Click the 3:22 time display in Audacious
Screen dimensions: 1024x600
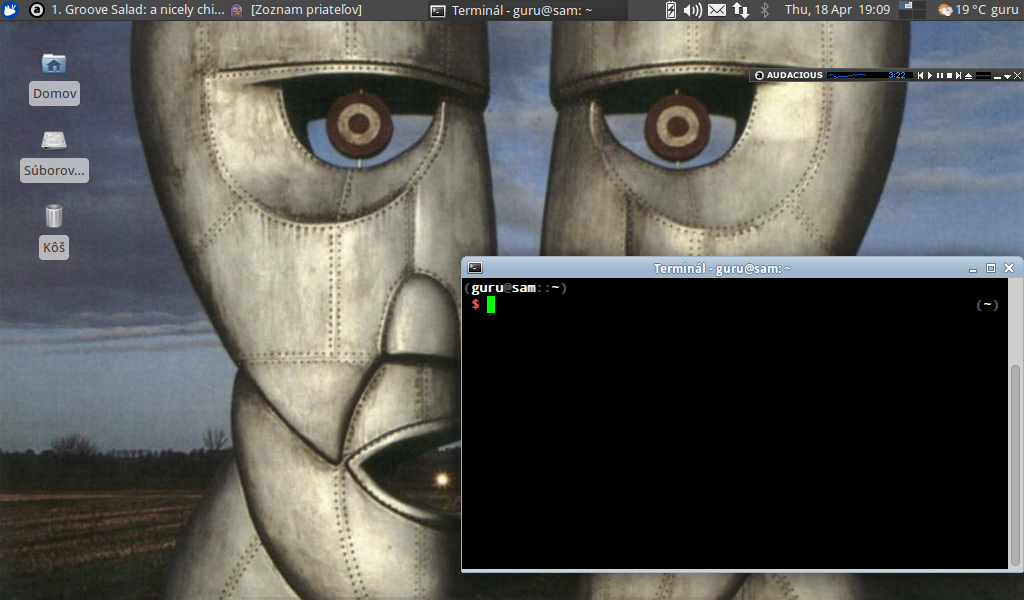point(897,75)
